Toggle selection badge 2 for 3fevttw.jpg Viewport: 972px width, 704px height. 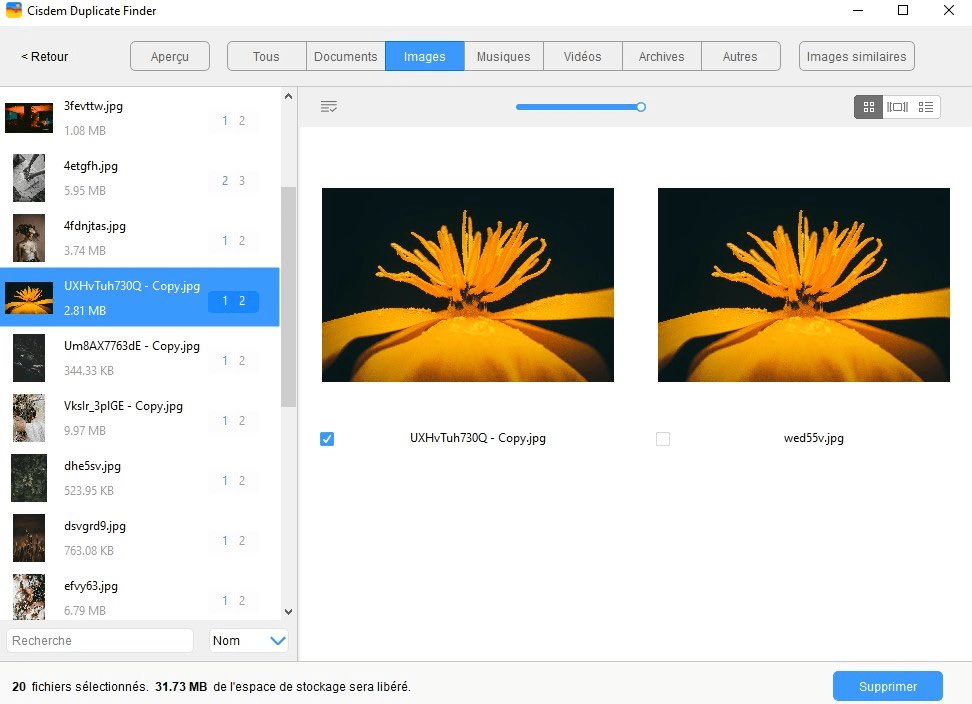(x=241, y=121)
